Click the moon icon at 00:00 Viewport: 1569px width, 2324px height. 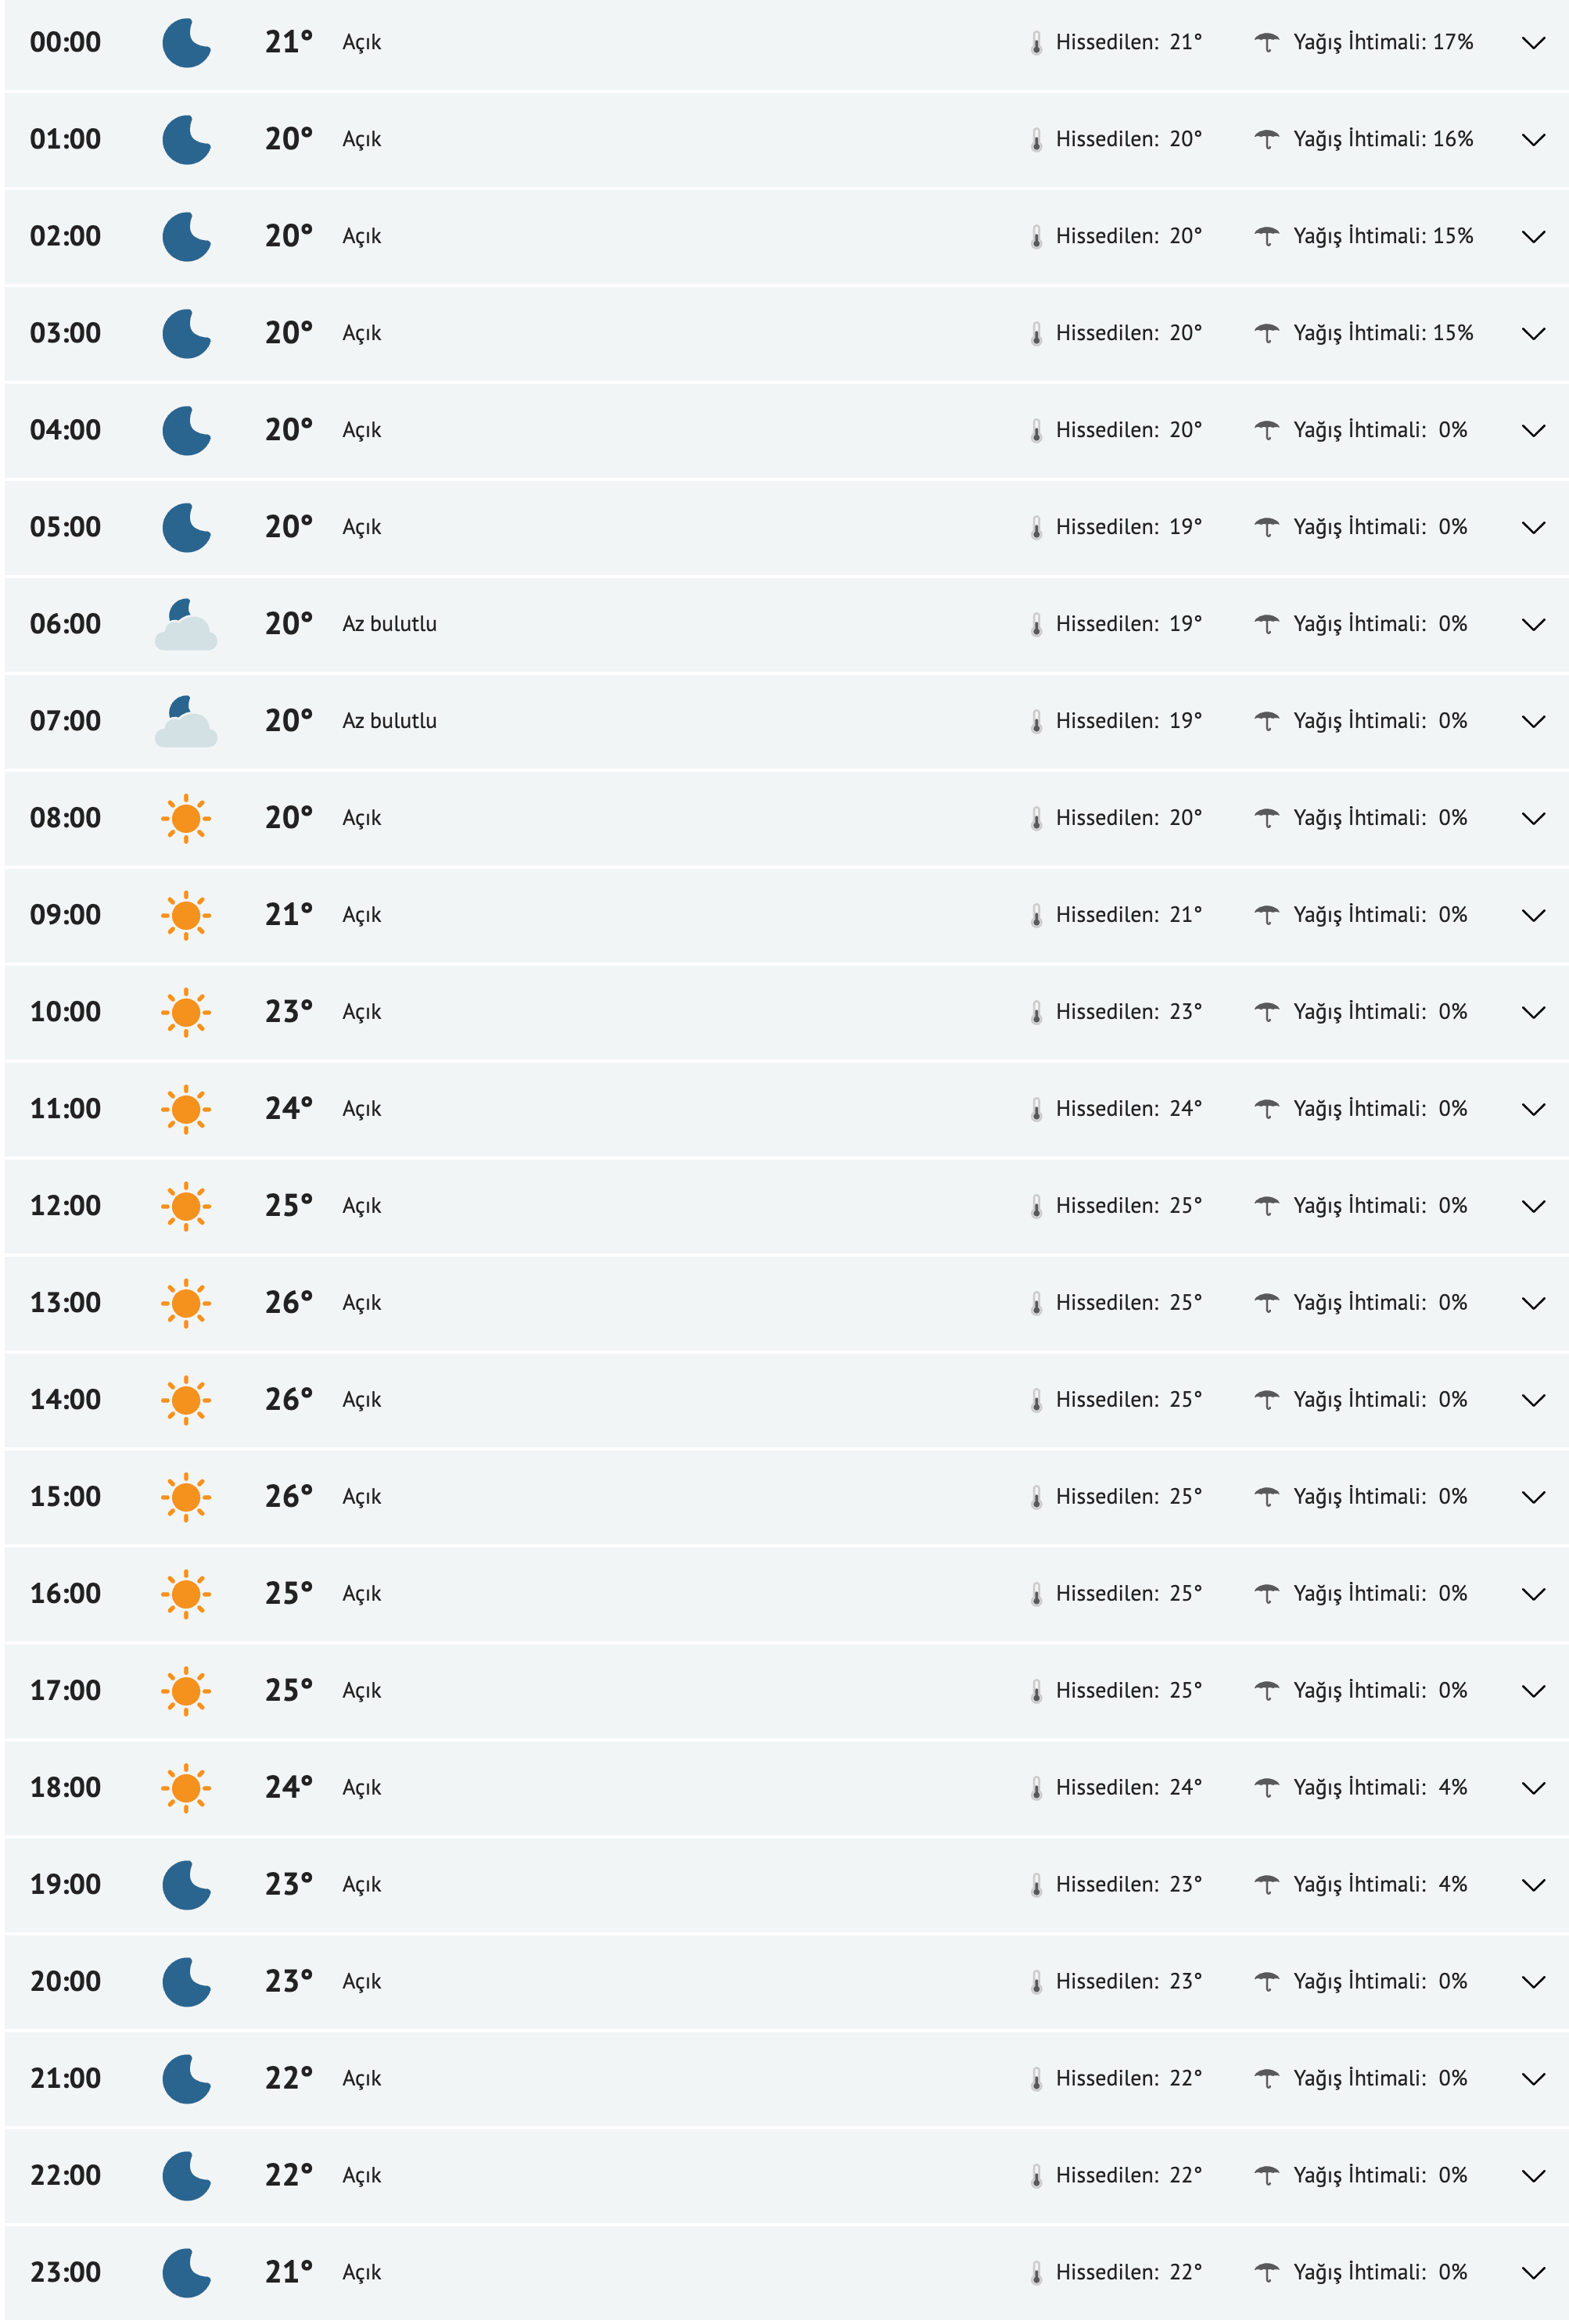click(x=186, y=43)
